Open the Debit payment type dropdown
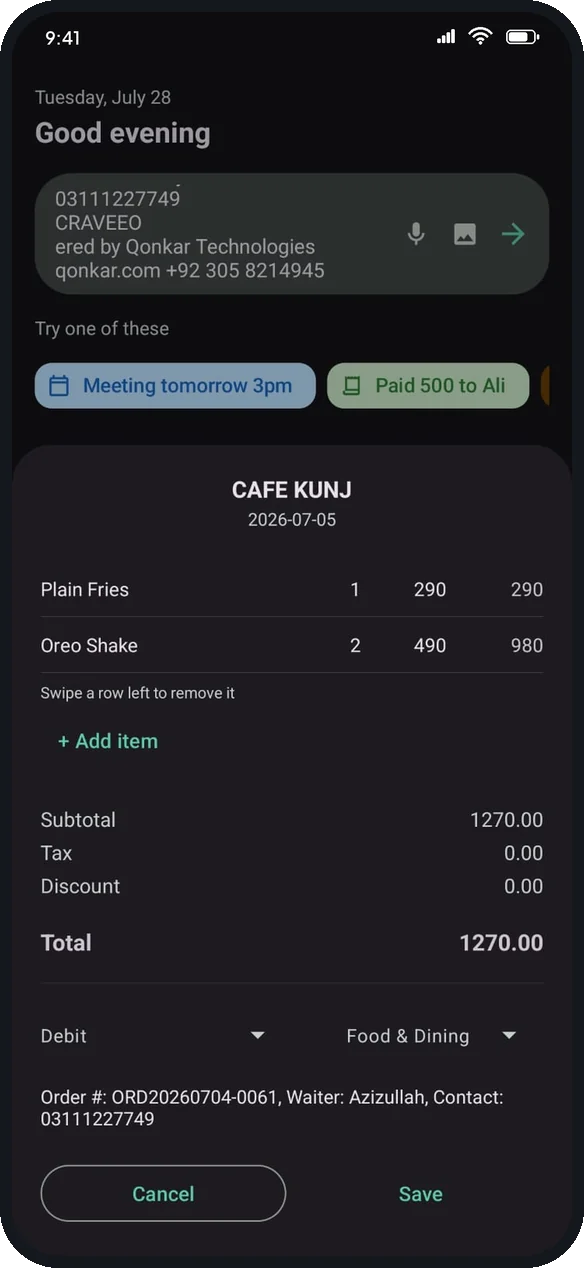584x1268 pixels. [153, 1036]
